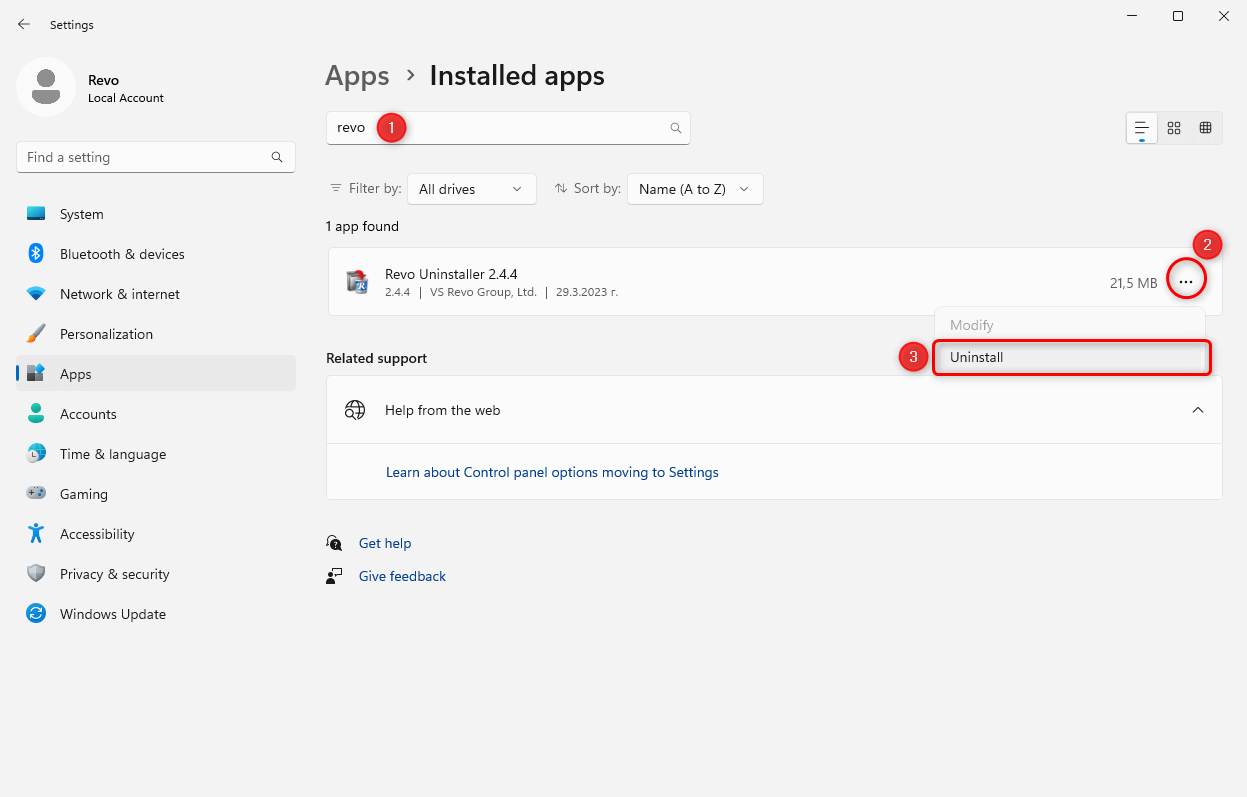This screenshot has height=797, width=1247.
Task: Go back with the Settings back arrow
Action: (x=24, y=24)
